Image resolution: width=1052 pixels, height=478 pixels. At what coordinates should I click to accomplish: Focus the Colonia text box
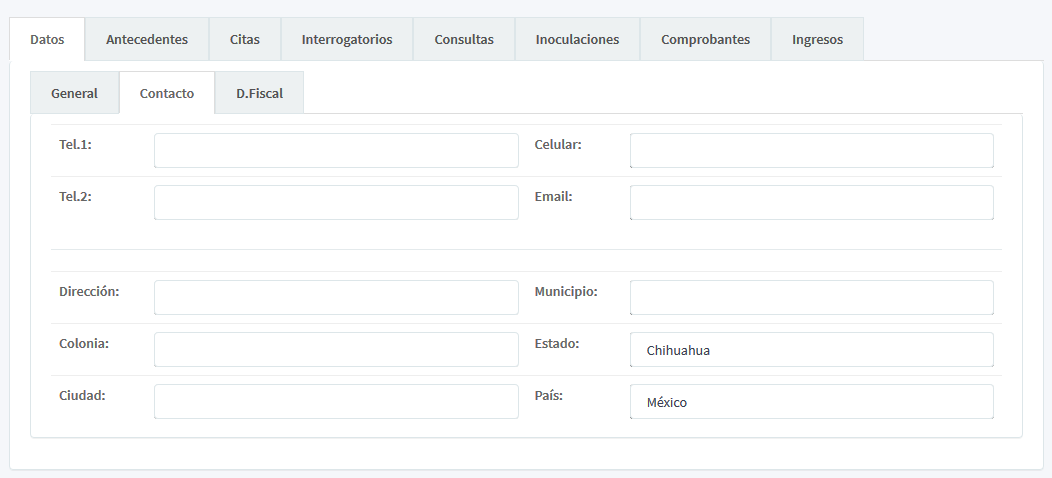(336, 350)
